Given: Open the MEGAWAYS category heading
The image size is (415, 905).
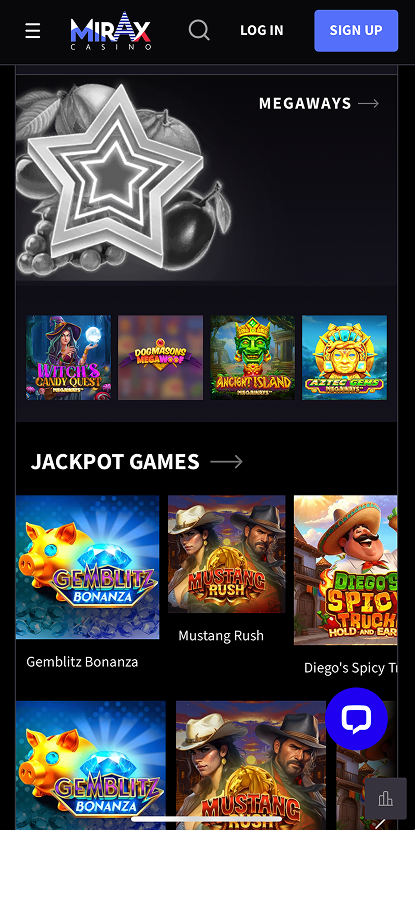Looking at the screenshot, I should point(305,103).
